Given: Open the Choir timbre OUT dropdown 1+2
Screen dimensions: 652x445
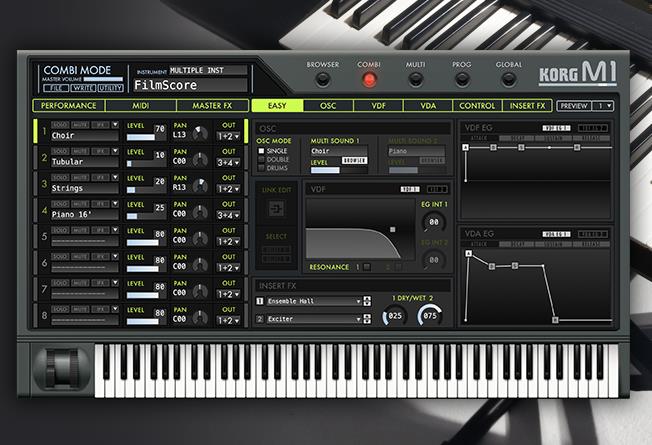Looking at the screenshot, I should (x=228, y=136).
